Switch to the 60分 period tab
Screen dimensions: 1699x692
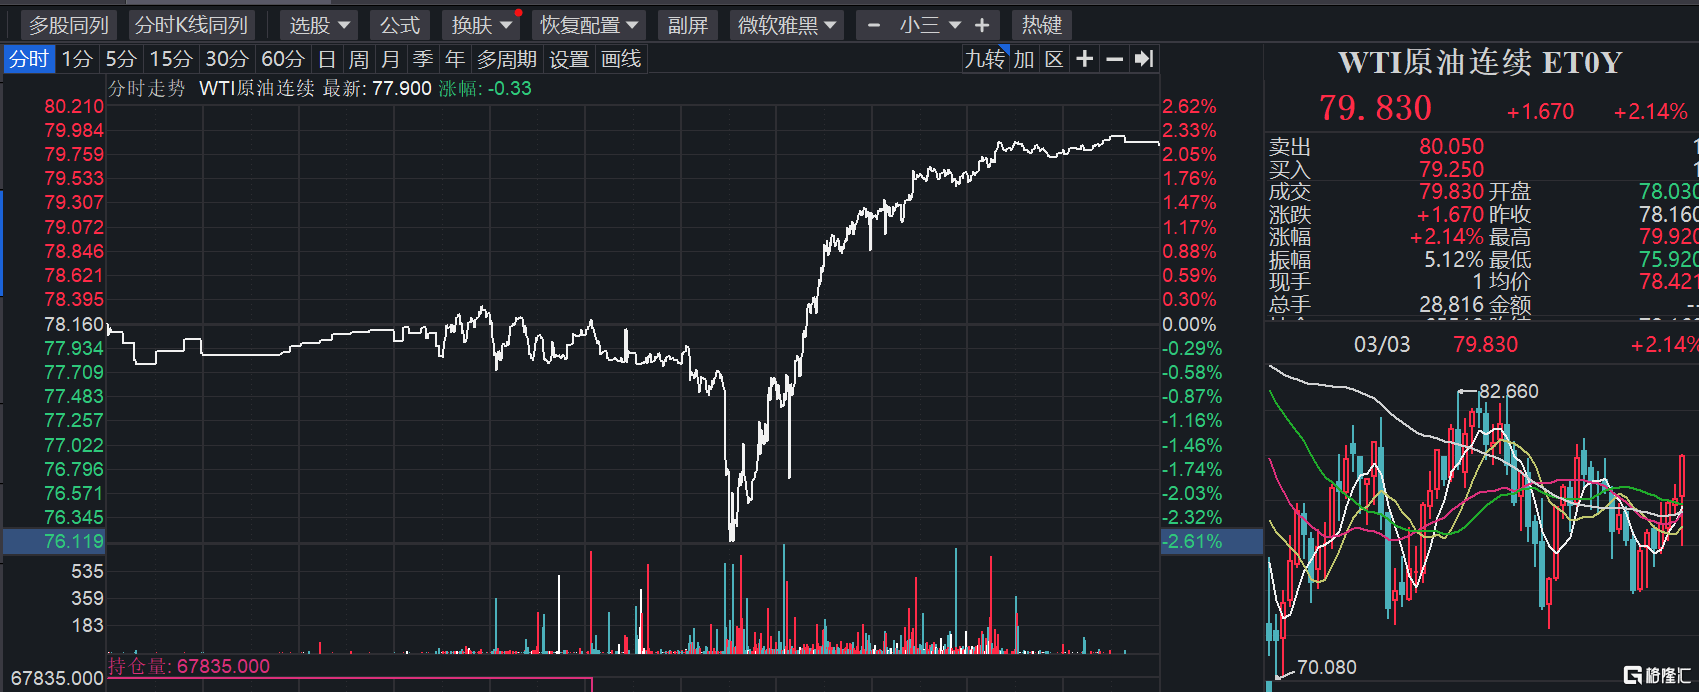click(282, 59)
